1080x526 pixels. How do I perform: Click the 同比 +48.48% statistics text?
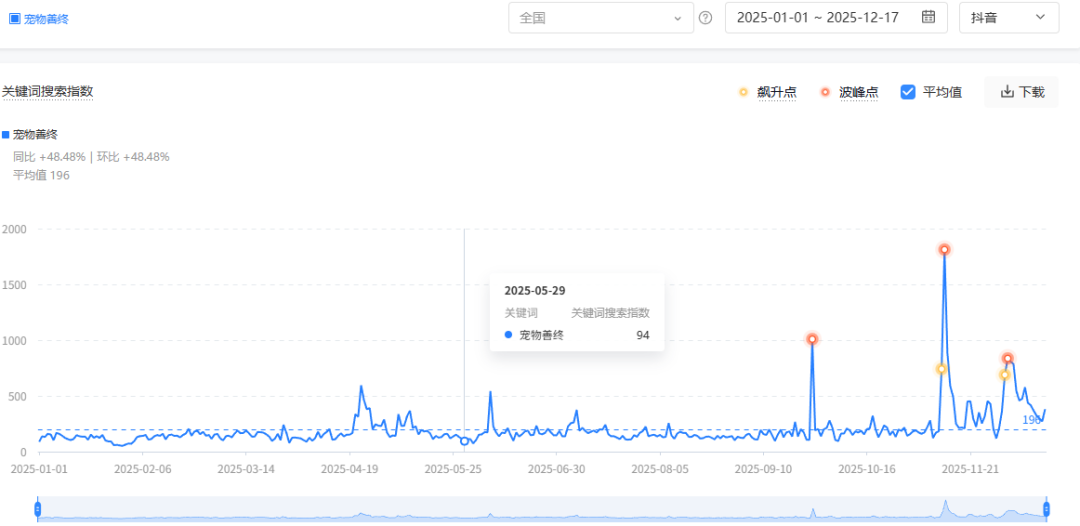50,157
